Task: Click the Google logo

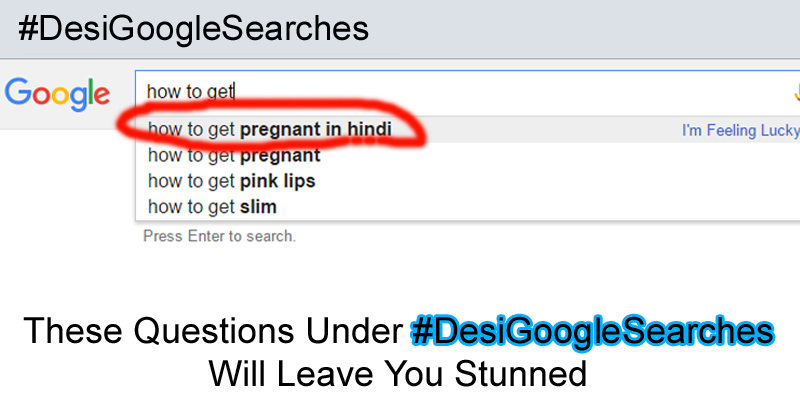Action: point(57,94)
